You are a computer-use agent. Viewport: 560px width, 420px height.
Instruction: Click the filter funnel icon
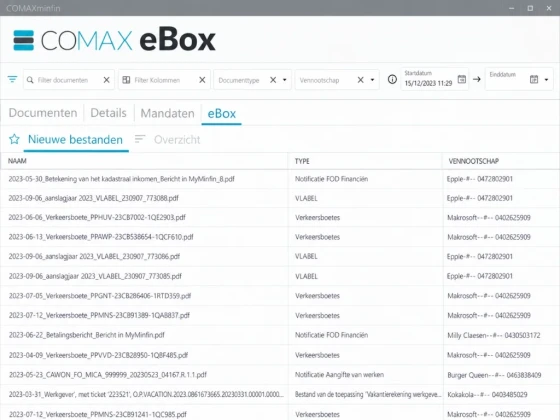coord(12,79)
